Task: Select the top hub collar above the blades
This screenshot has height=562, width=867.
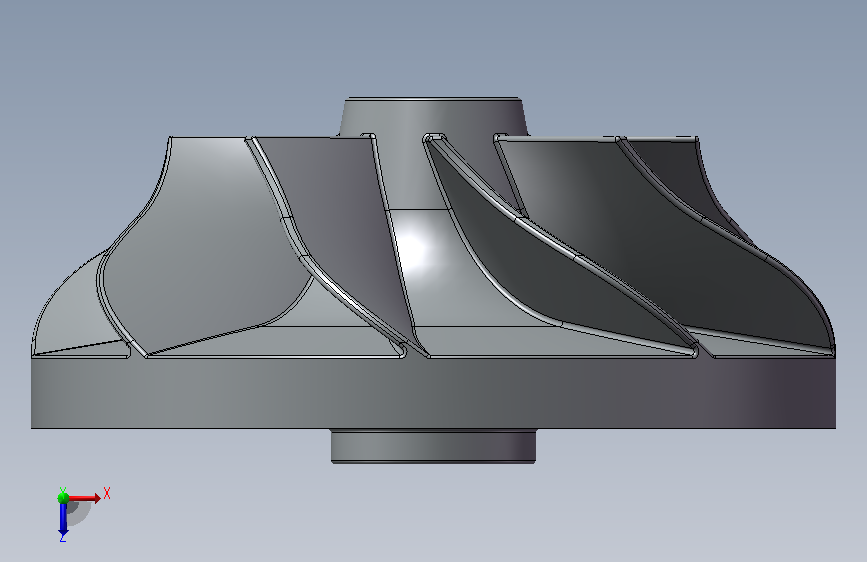Action: [432, 116]
